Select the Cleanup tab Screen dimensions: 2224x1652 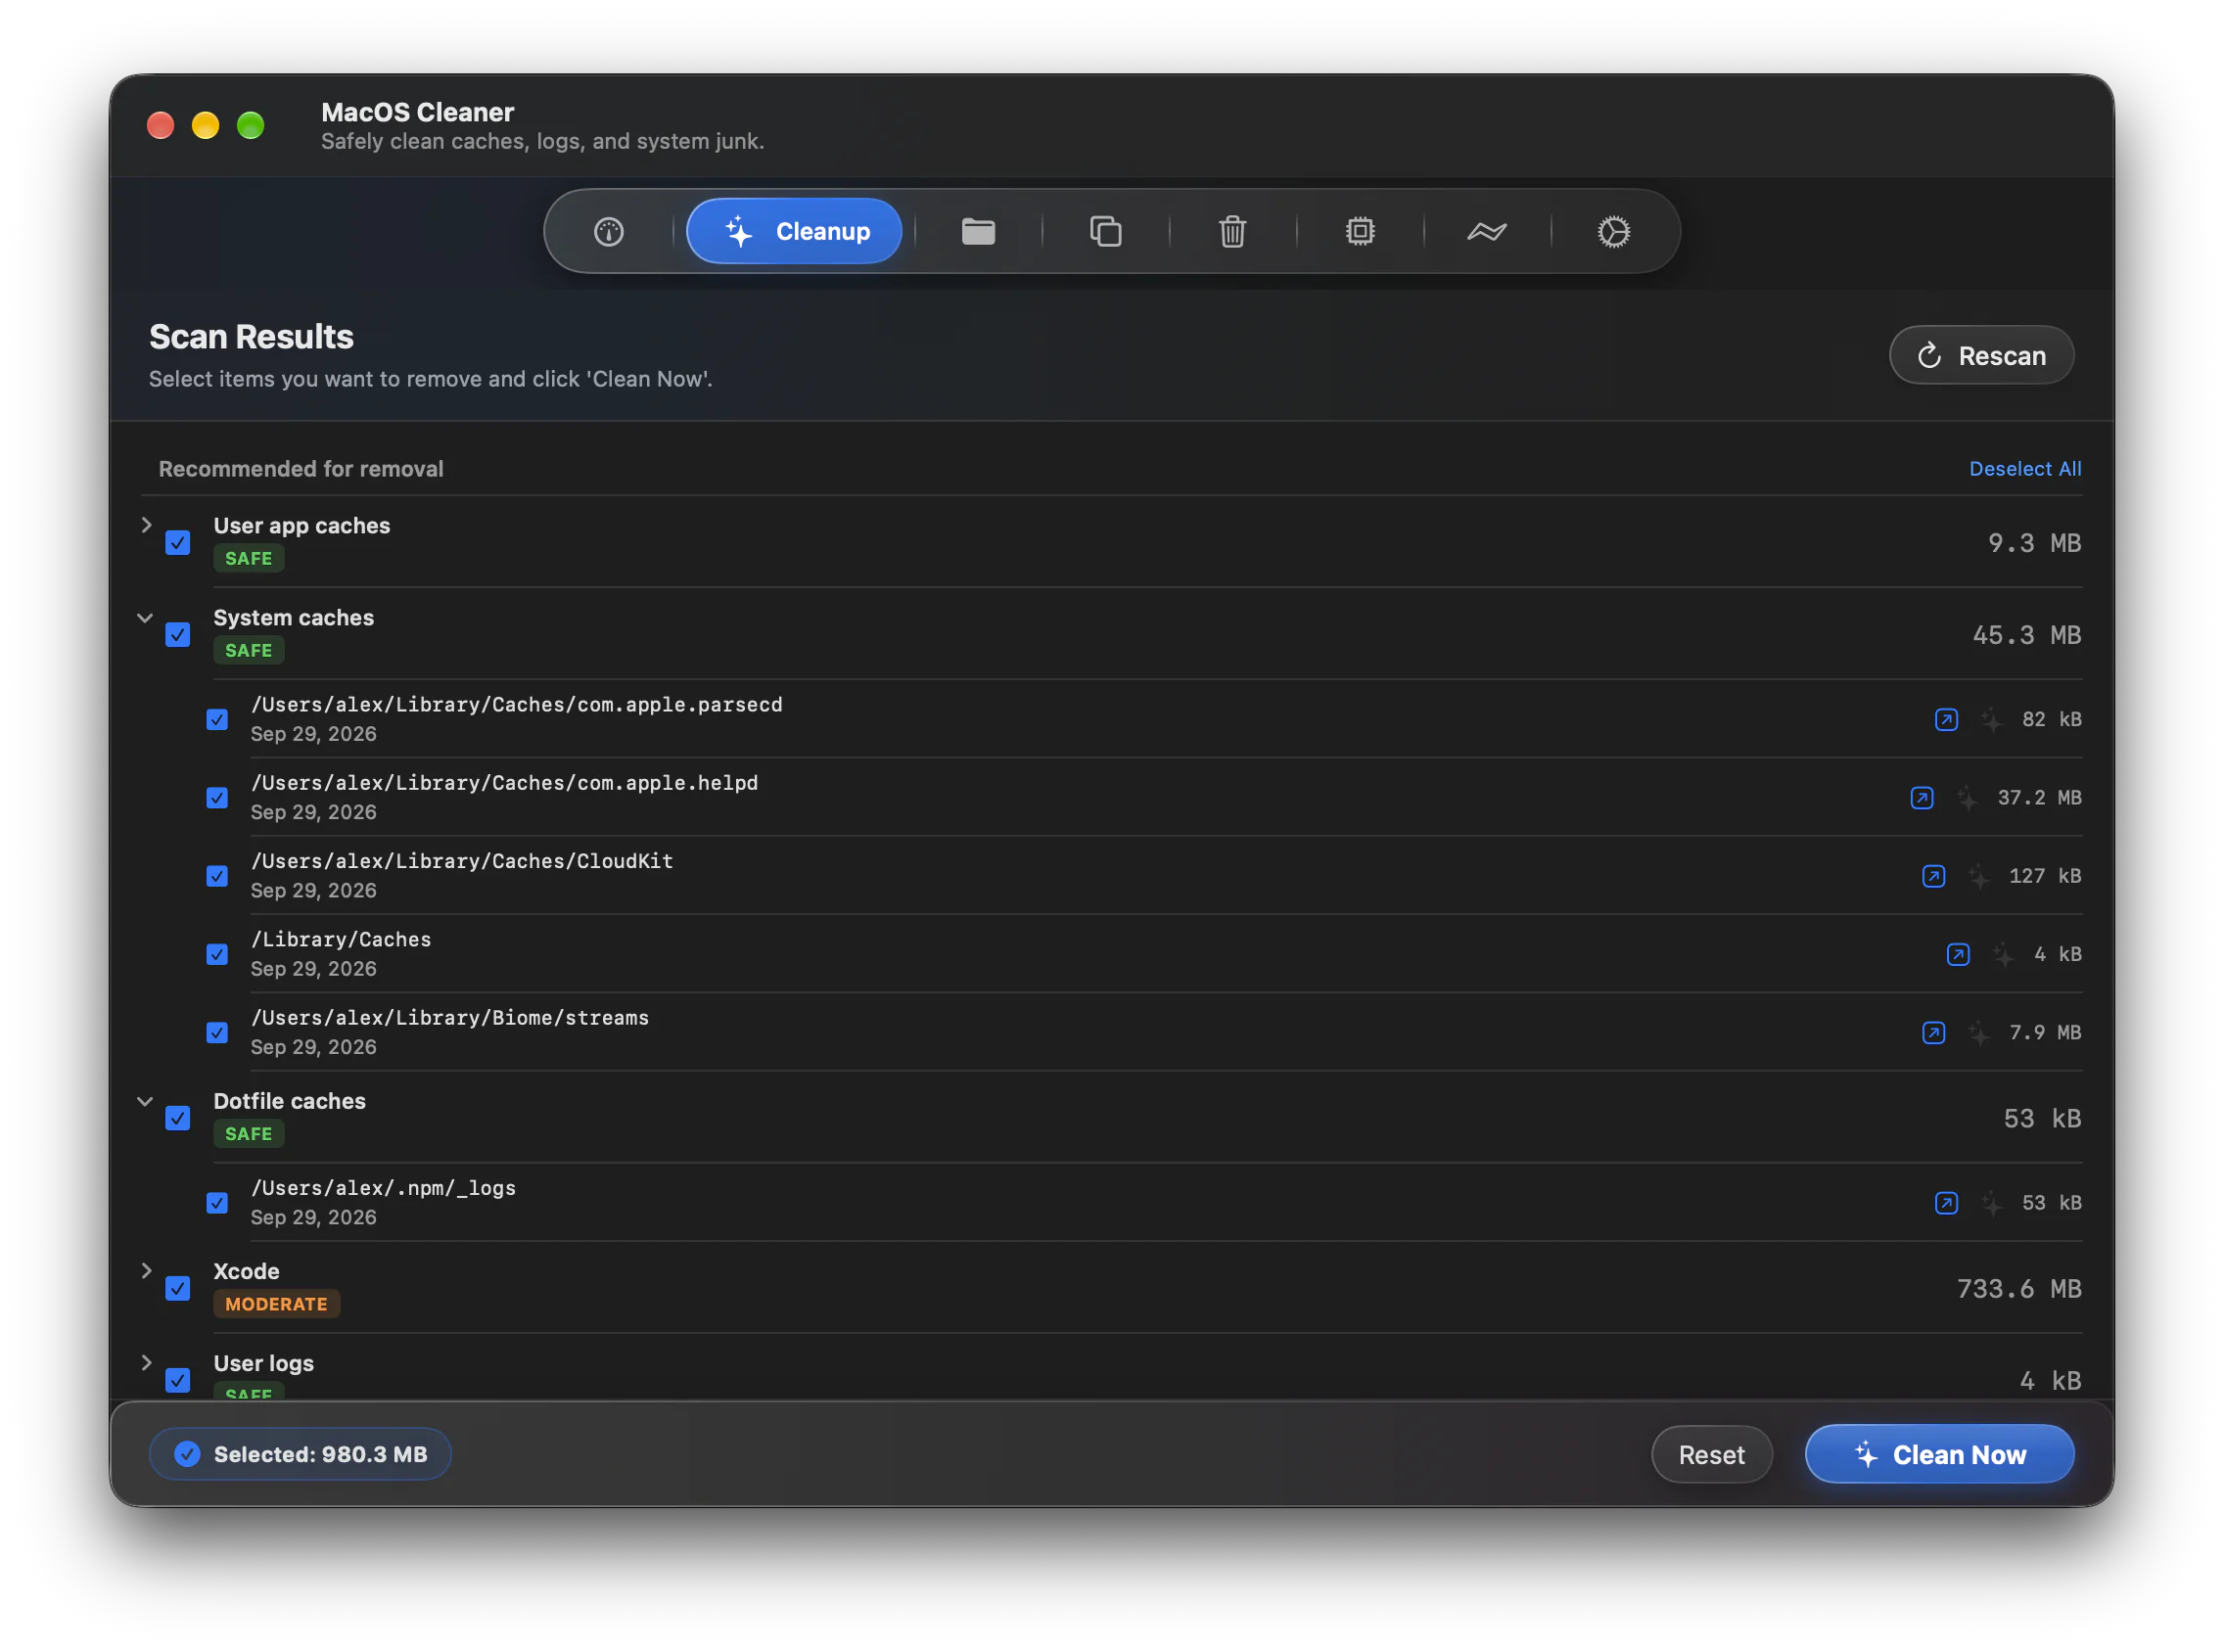pyautogui.click(x=794, y=232)
